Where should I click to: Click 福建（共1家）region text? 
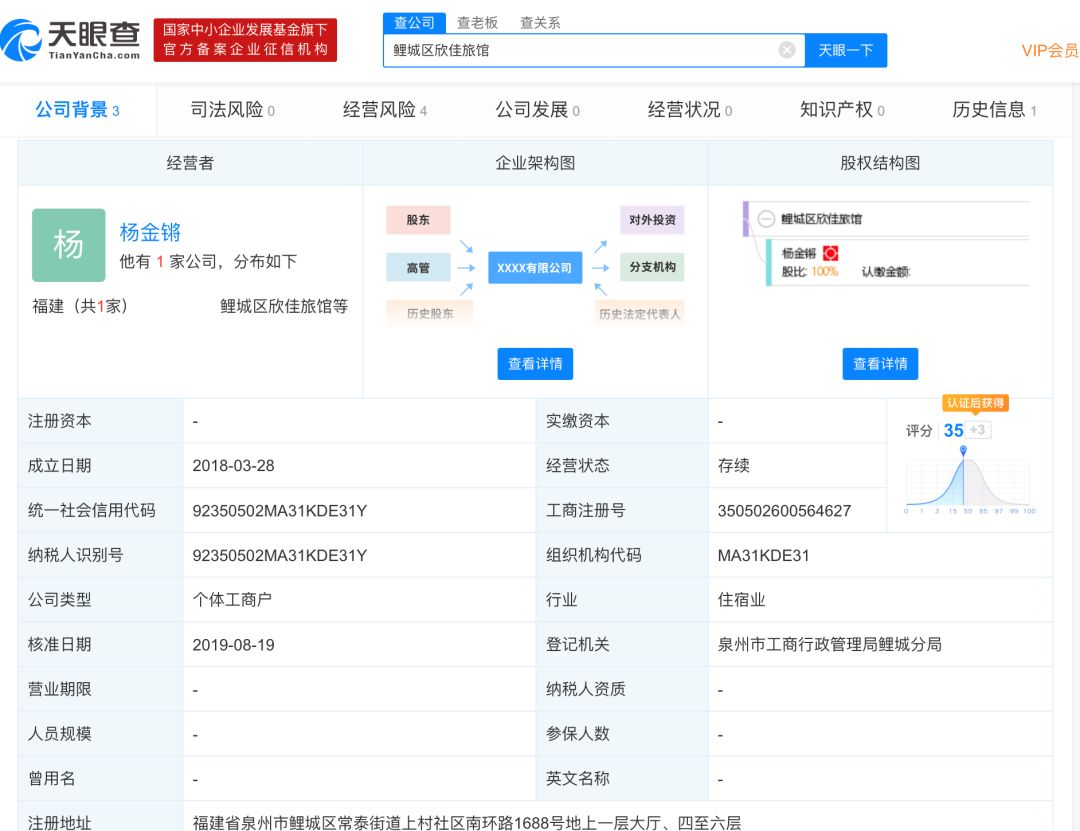click(80, 306)
